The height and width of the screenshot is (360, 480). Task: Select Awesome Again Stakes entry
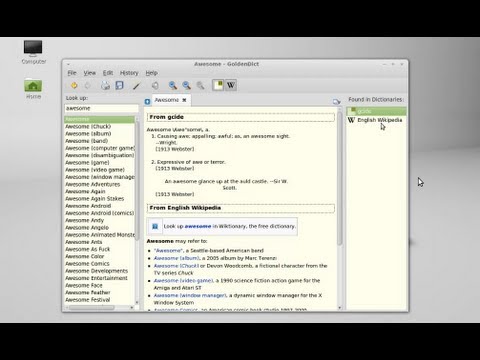click(x=99, y=199)
